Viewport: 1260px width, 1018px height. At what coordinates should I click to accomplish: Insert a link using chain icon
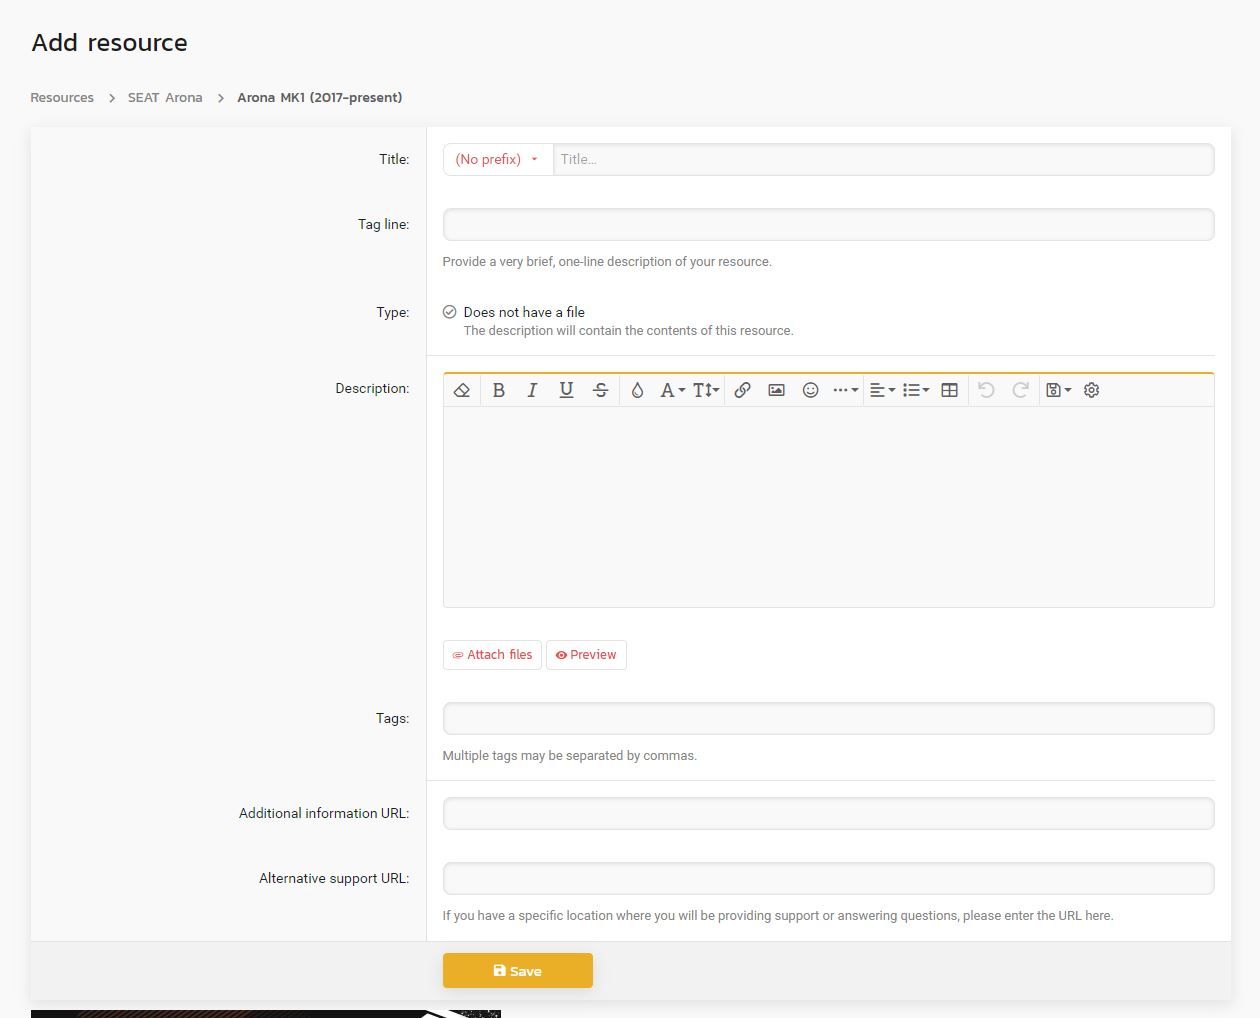tap(742, 390)
